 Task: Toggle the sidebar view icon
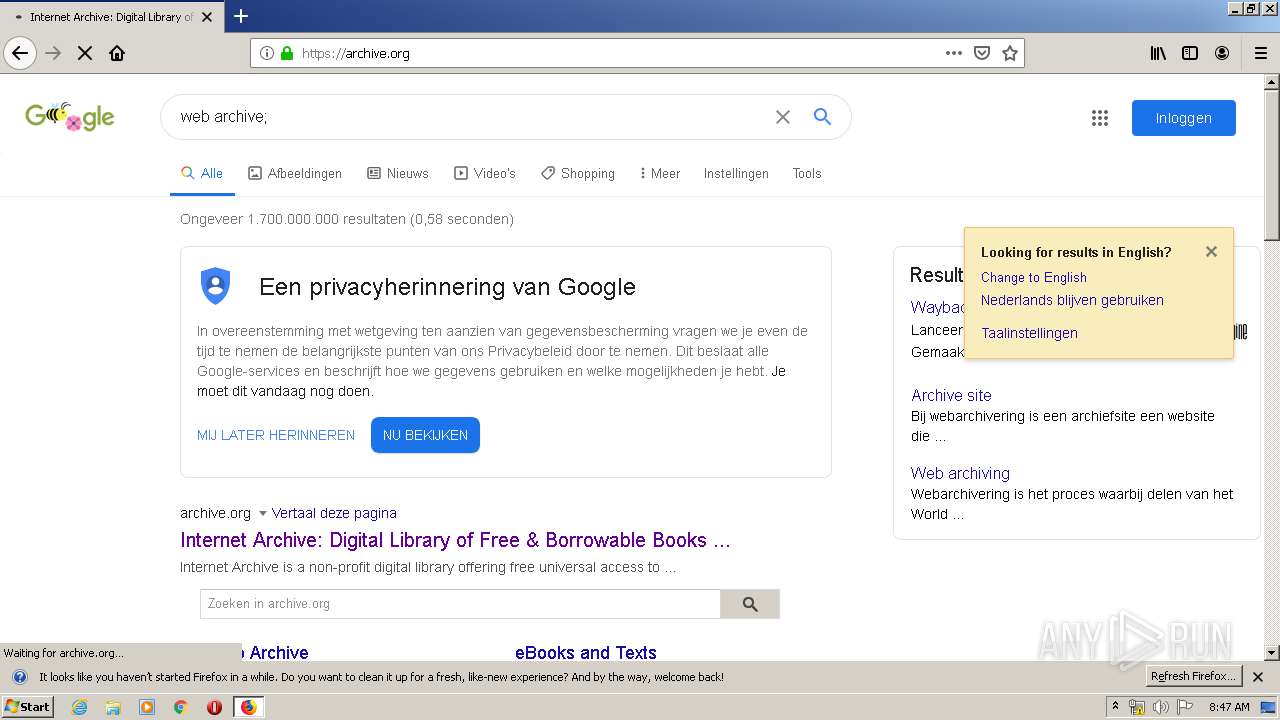coord(1190,53)
